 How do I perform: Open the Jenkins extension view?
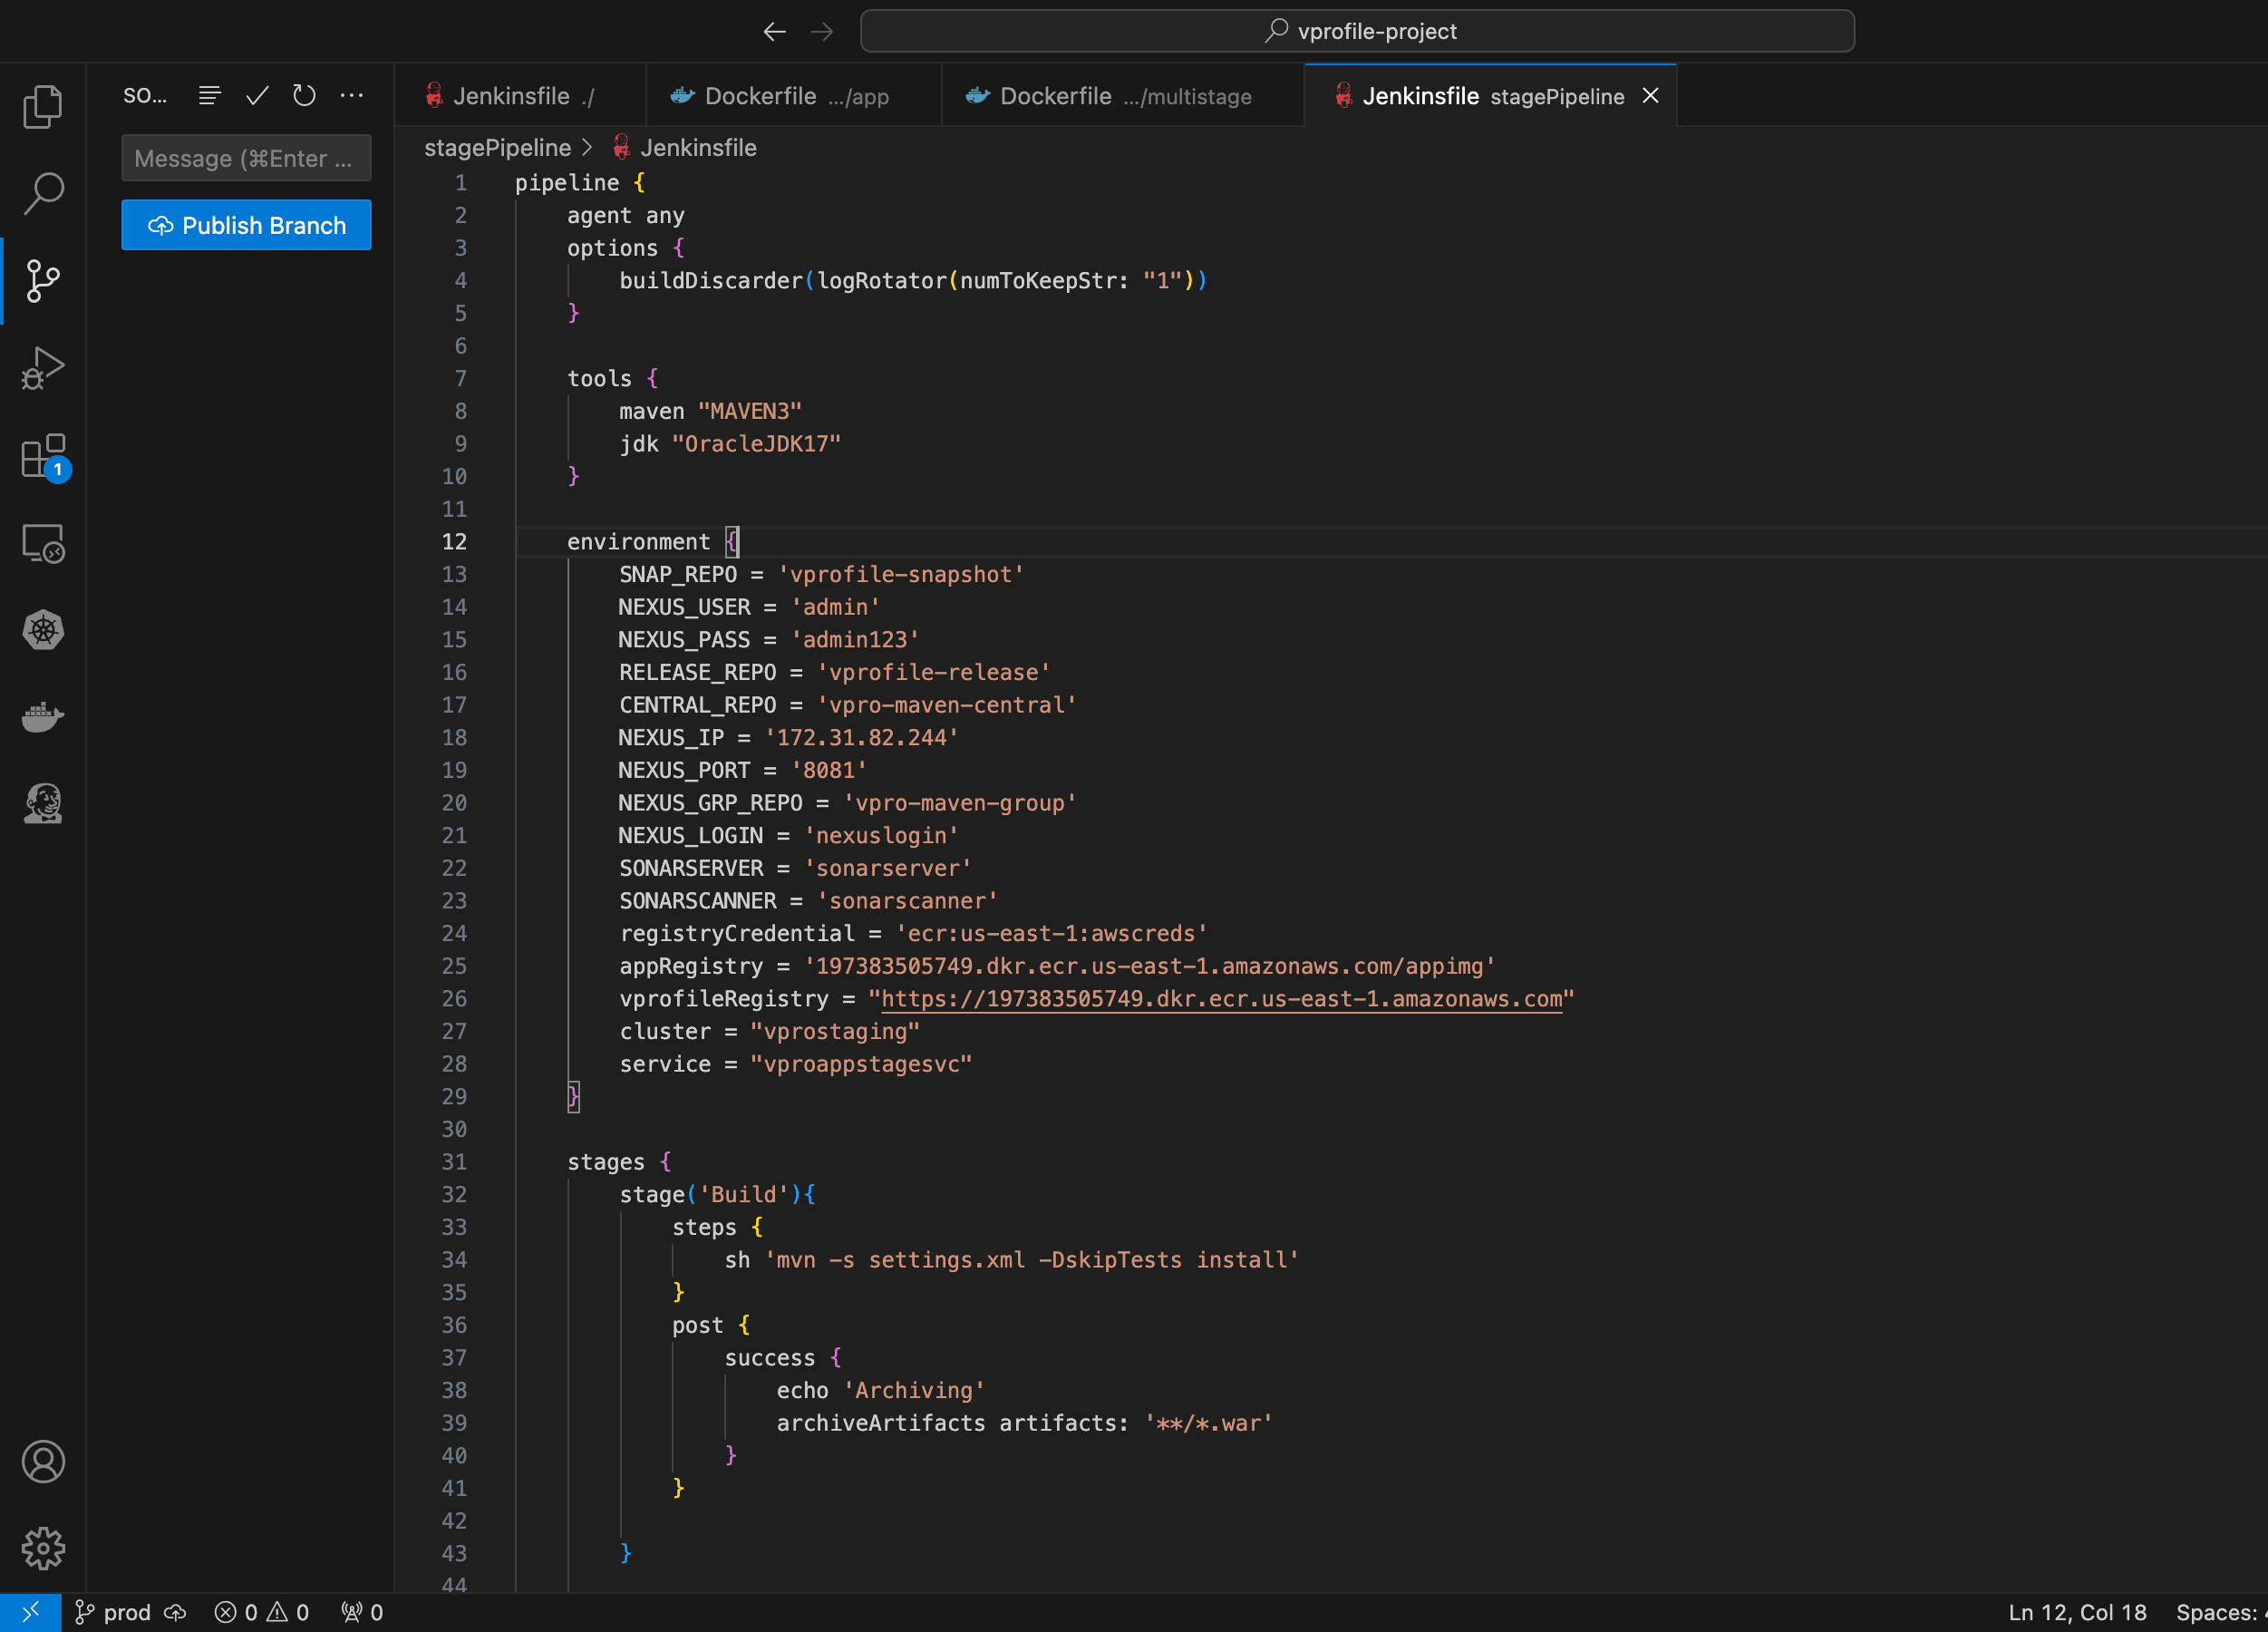click(x=43, y=803)
